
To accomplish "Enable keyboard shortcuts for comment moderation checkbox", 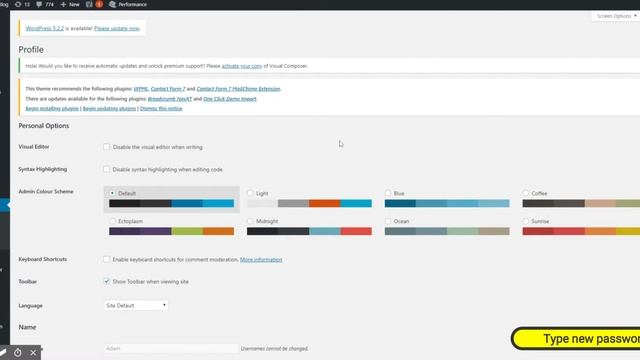I will [107, 259].
